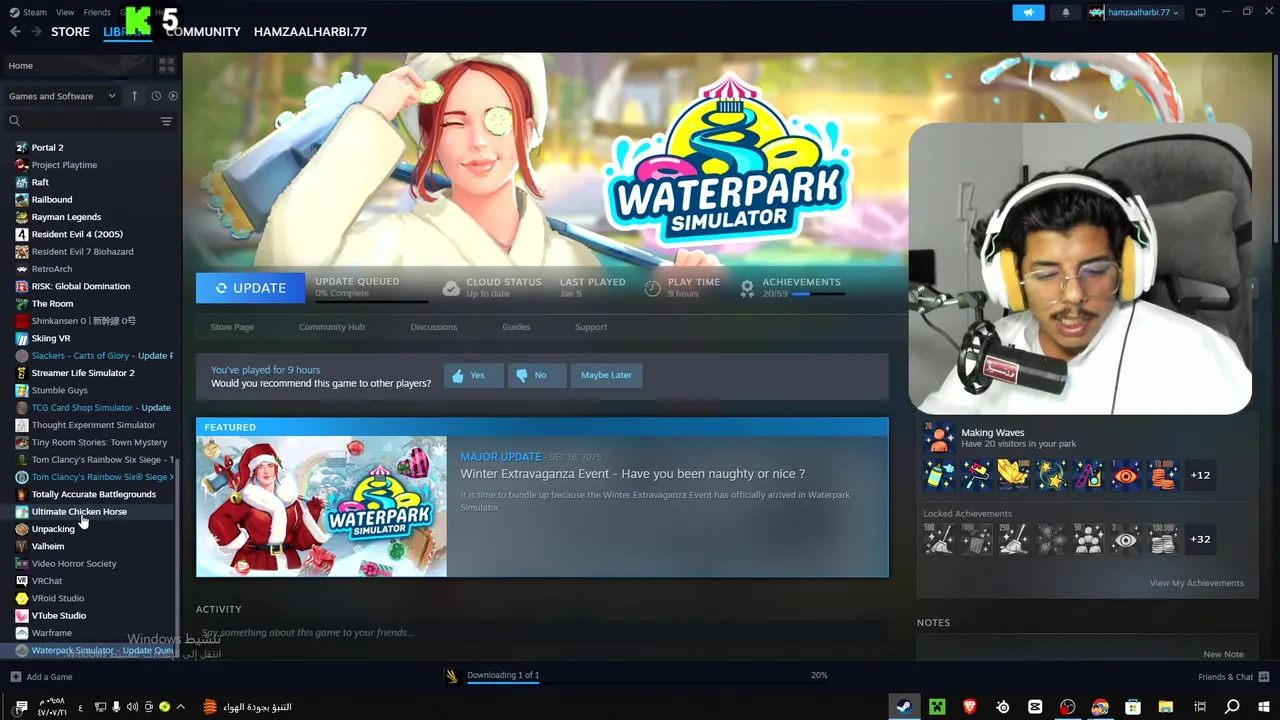Open the Community Hub link

click(332, 327)
